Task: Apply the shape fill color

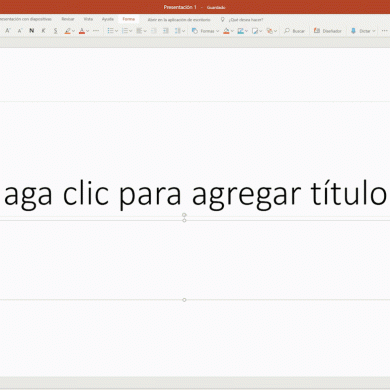Action: tap(226, 31)
